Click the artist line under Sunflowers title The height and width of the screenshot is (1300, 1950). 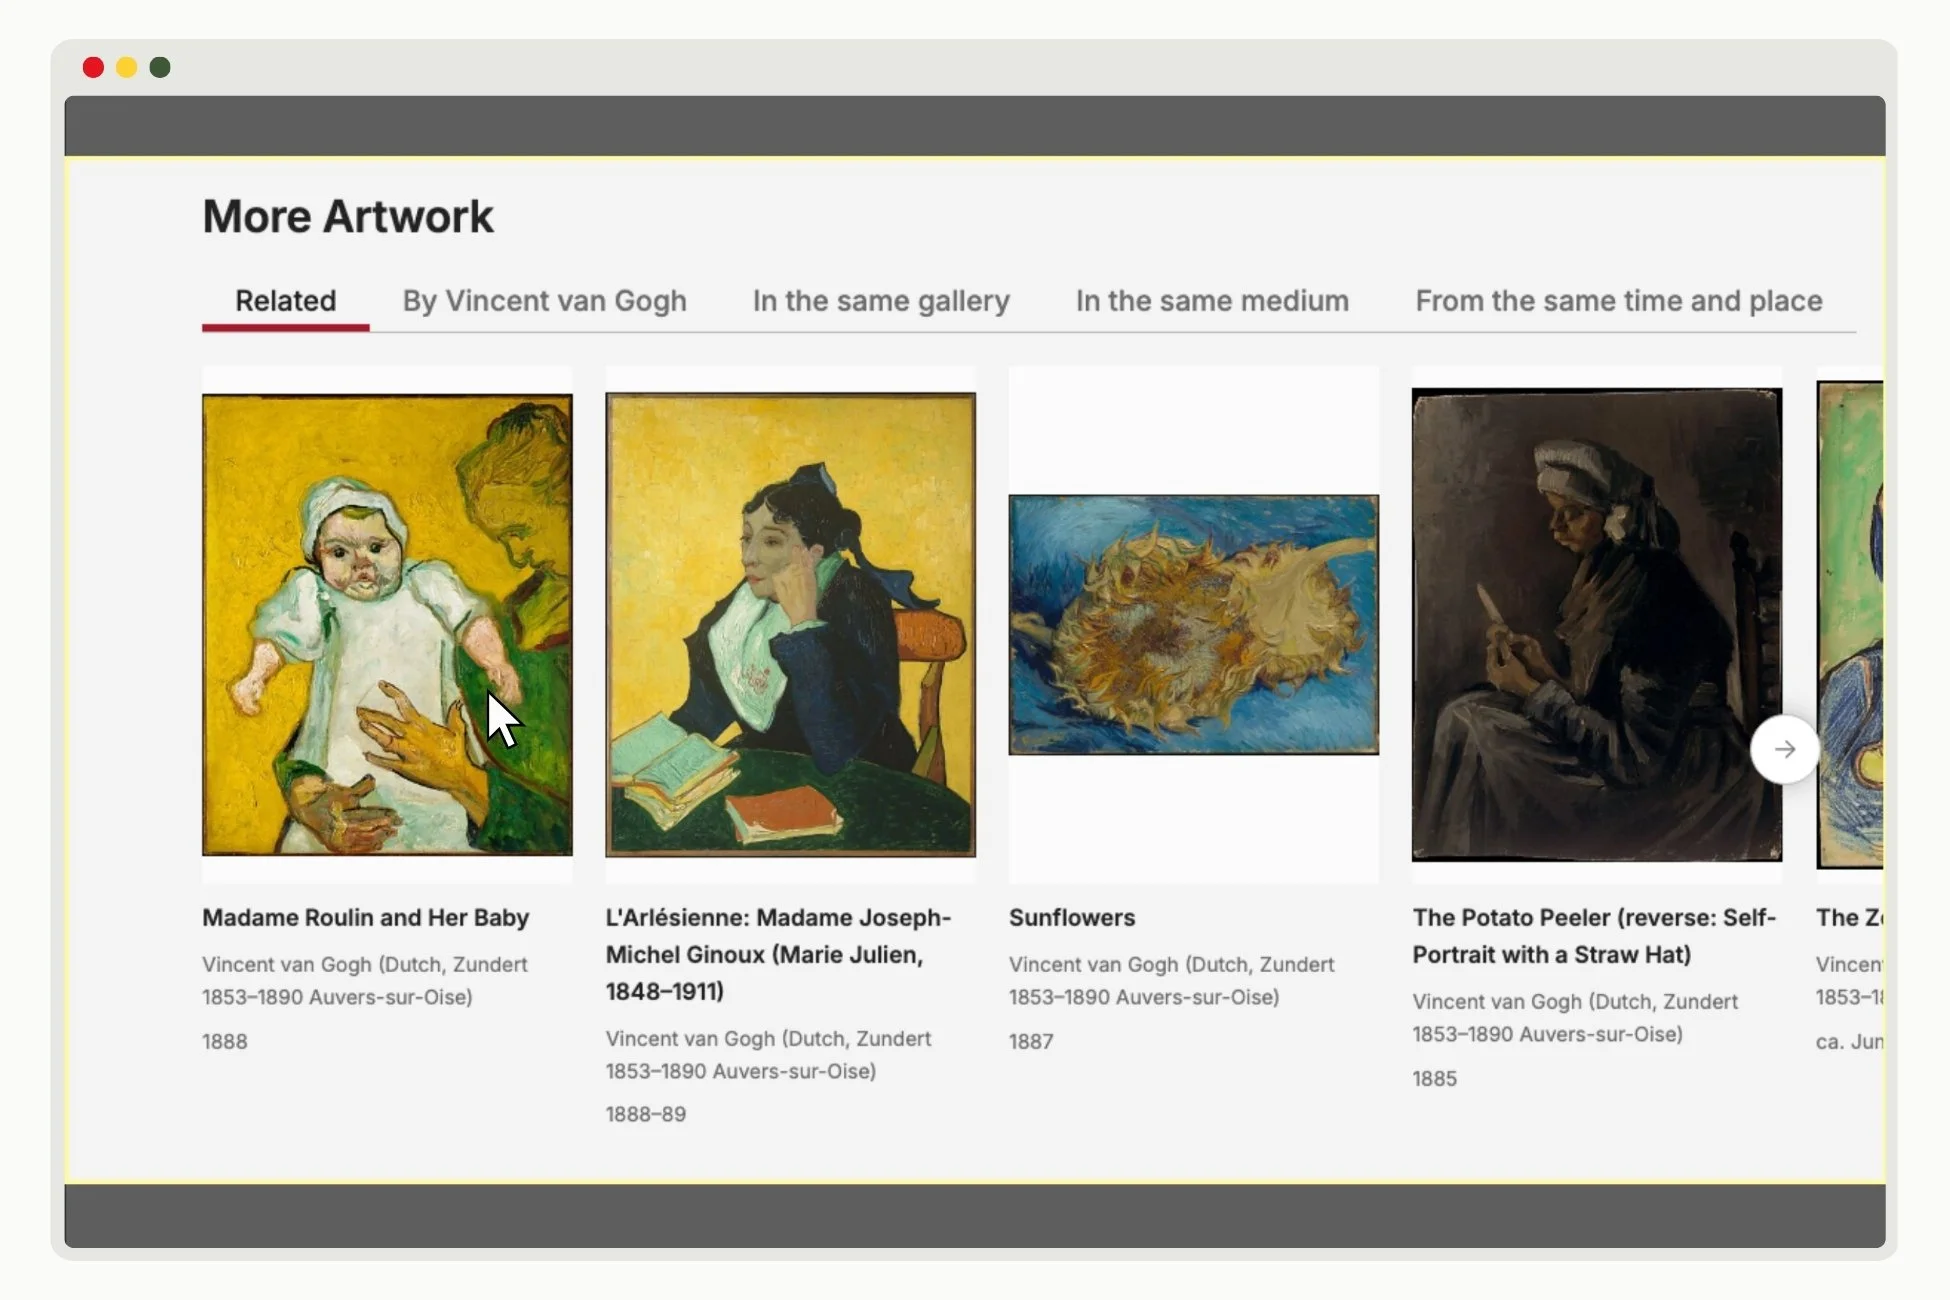(x=1172, y=981)
